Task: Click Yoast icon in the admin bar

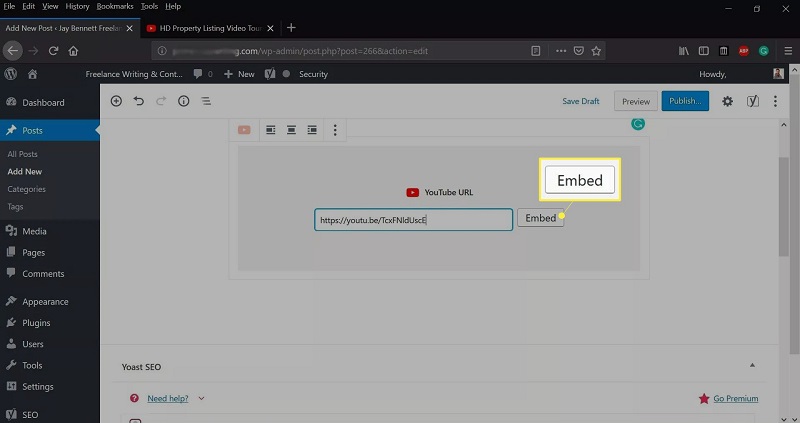Action: tap(270, 74)
